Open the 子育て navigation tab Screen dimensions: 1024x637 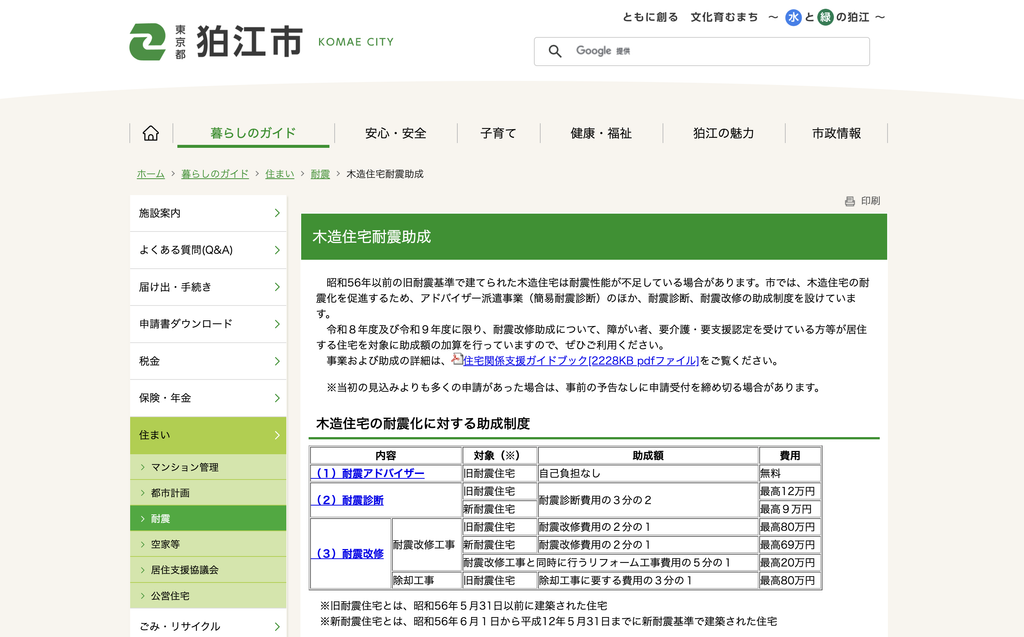click(x=498, y=133)
